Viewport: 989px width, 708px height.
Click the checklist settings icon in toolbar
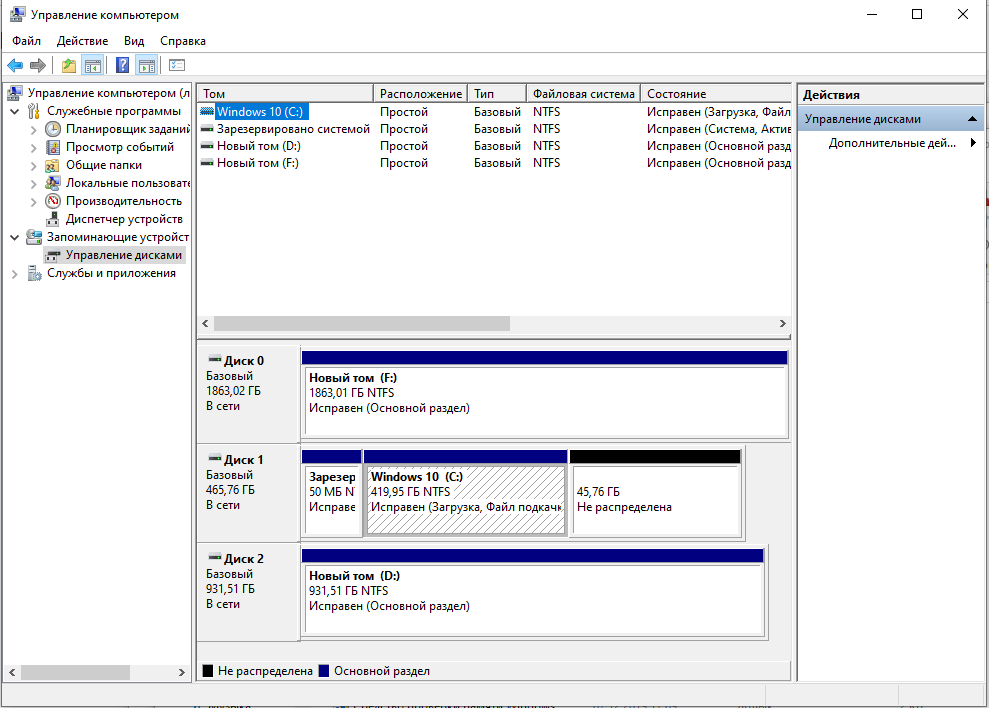click(x=177, y=66)
